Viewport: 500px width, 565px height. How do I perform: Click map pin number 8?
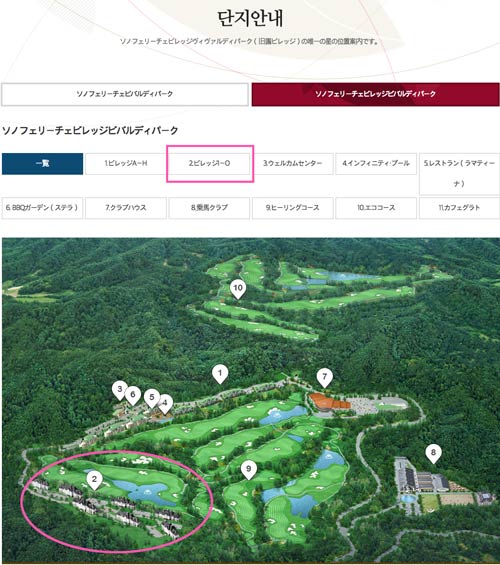pyautogui.click(x=433, y=453)
